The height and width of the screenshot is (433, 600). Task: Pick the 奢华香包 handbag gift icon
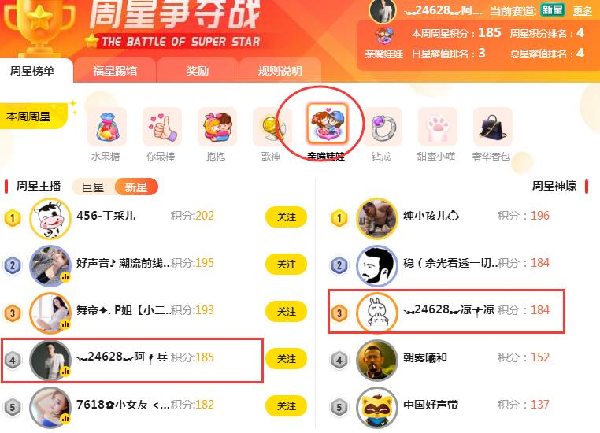(493, 127)
